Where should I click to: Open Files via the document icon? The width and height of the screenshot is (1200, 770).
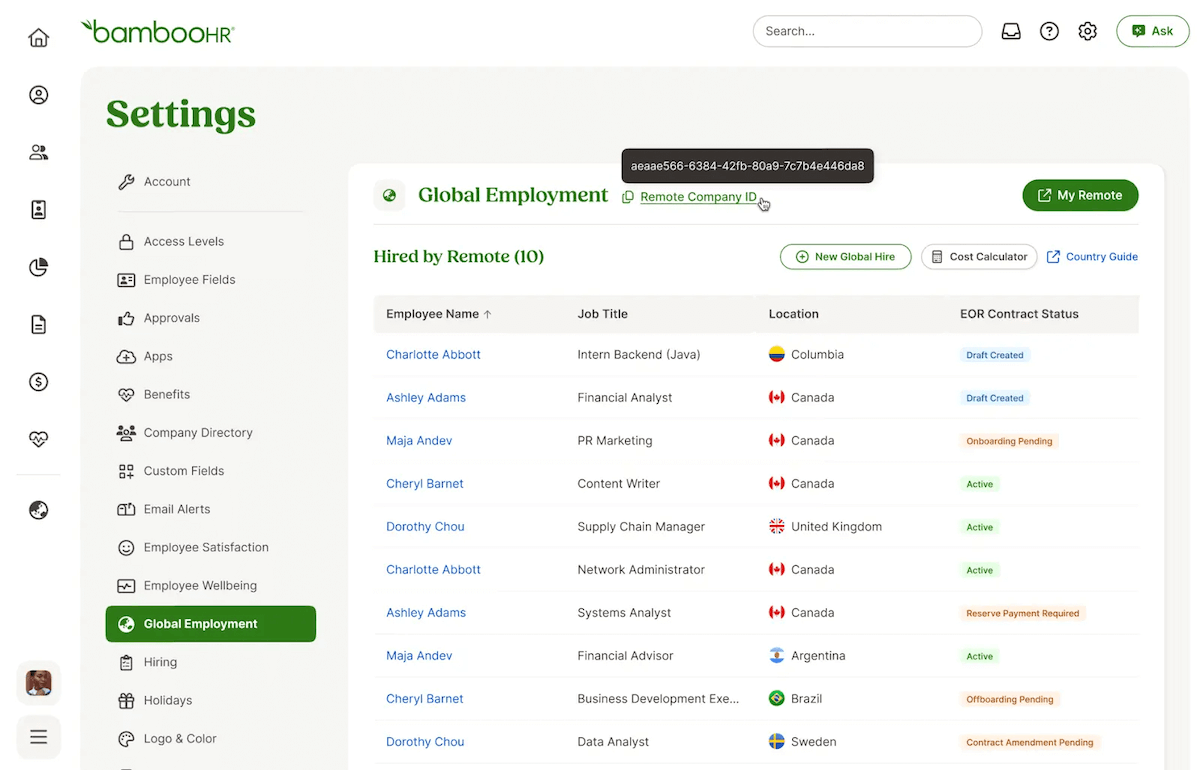coord(38,324)
